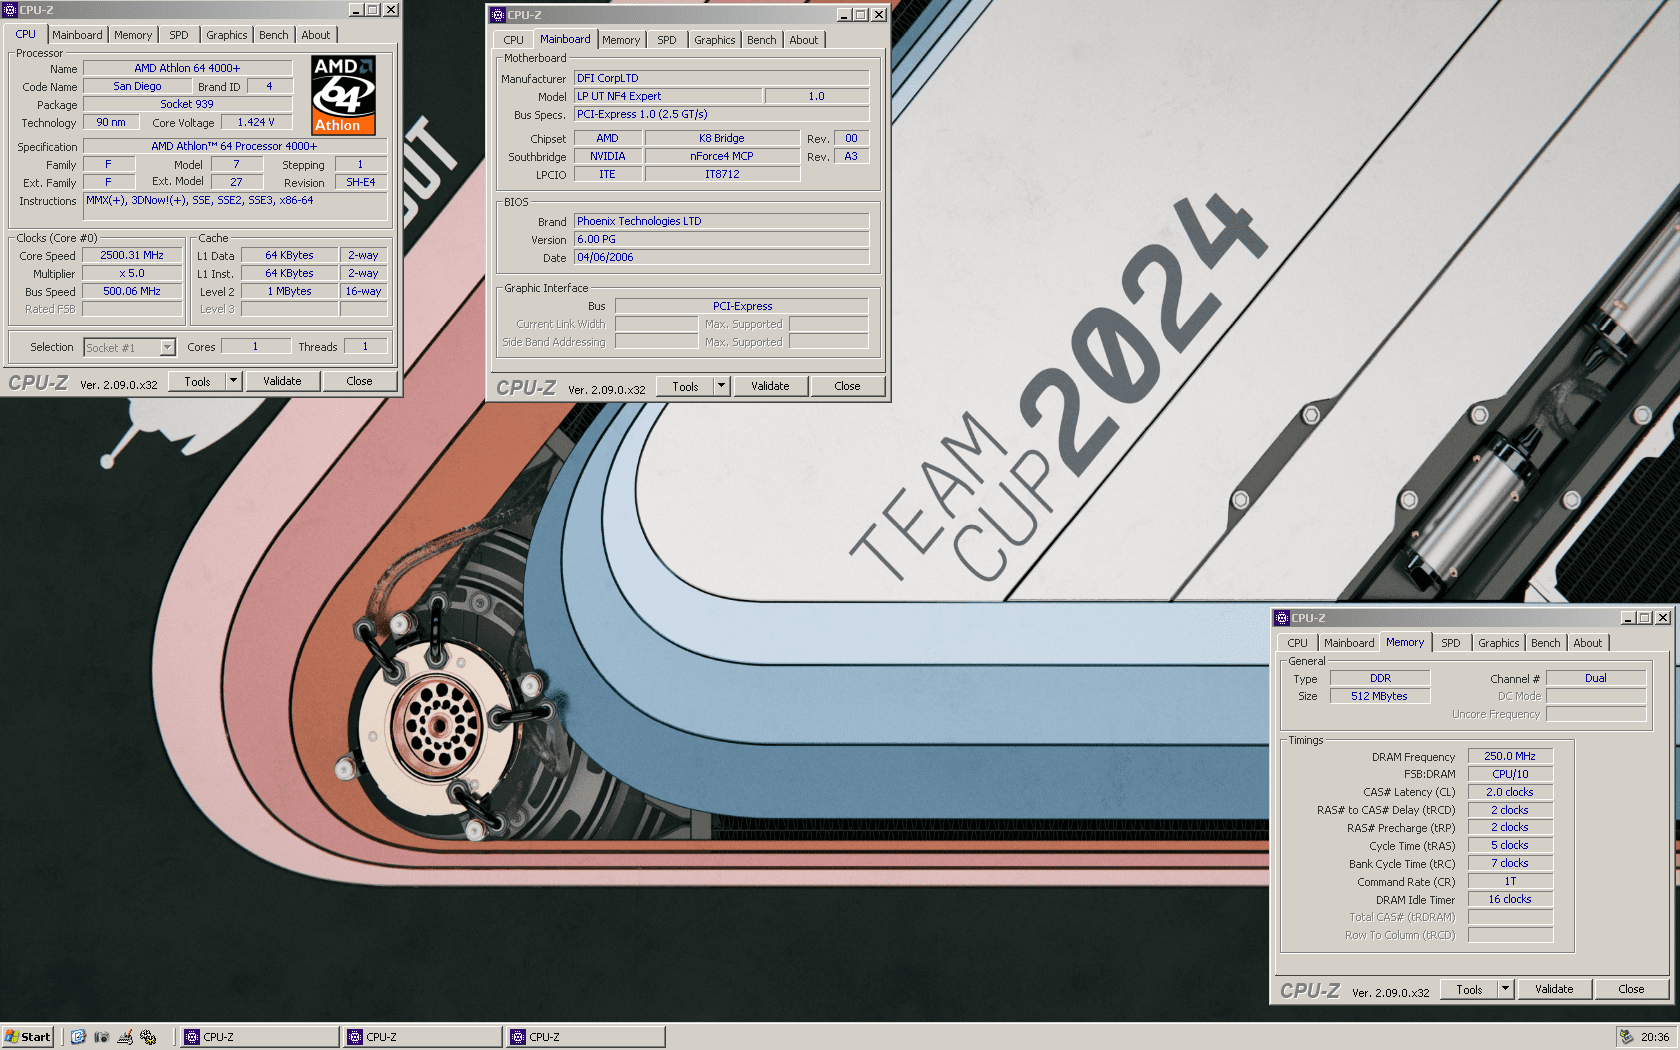
Task: Switch to the Mainboard tab in the CPU-tab window
Action: pos(77,35)
